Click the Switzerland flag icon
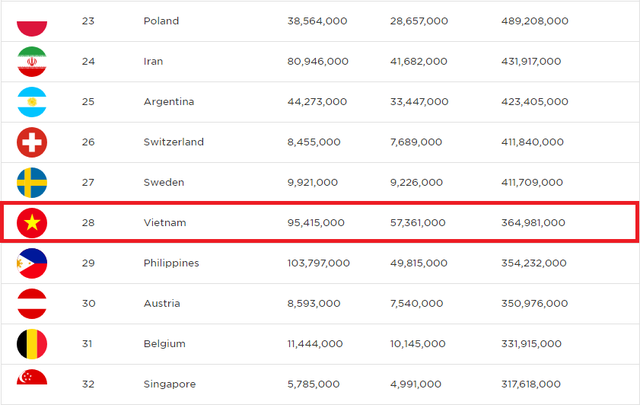 pyautogui.click(x=32, y=142)
